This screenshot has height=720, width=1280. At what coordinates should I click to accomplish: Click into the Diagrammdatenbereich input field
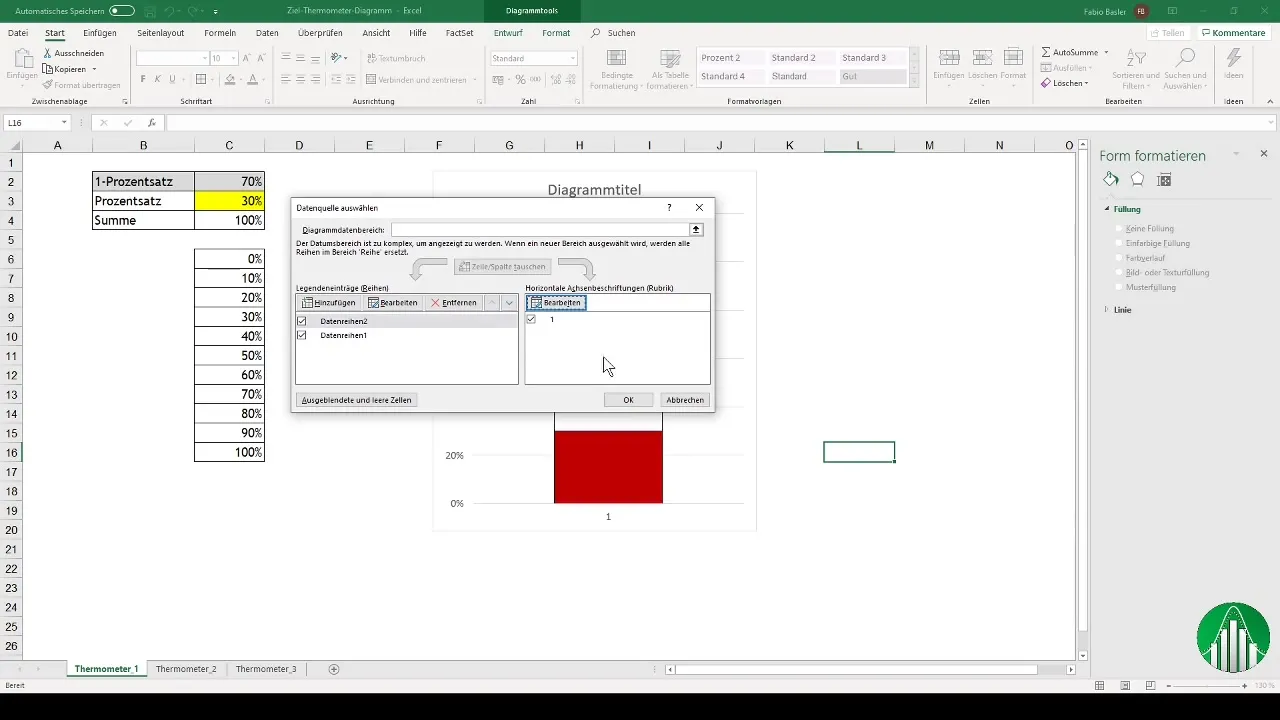coord(540,230)
